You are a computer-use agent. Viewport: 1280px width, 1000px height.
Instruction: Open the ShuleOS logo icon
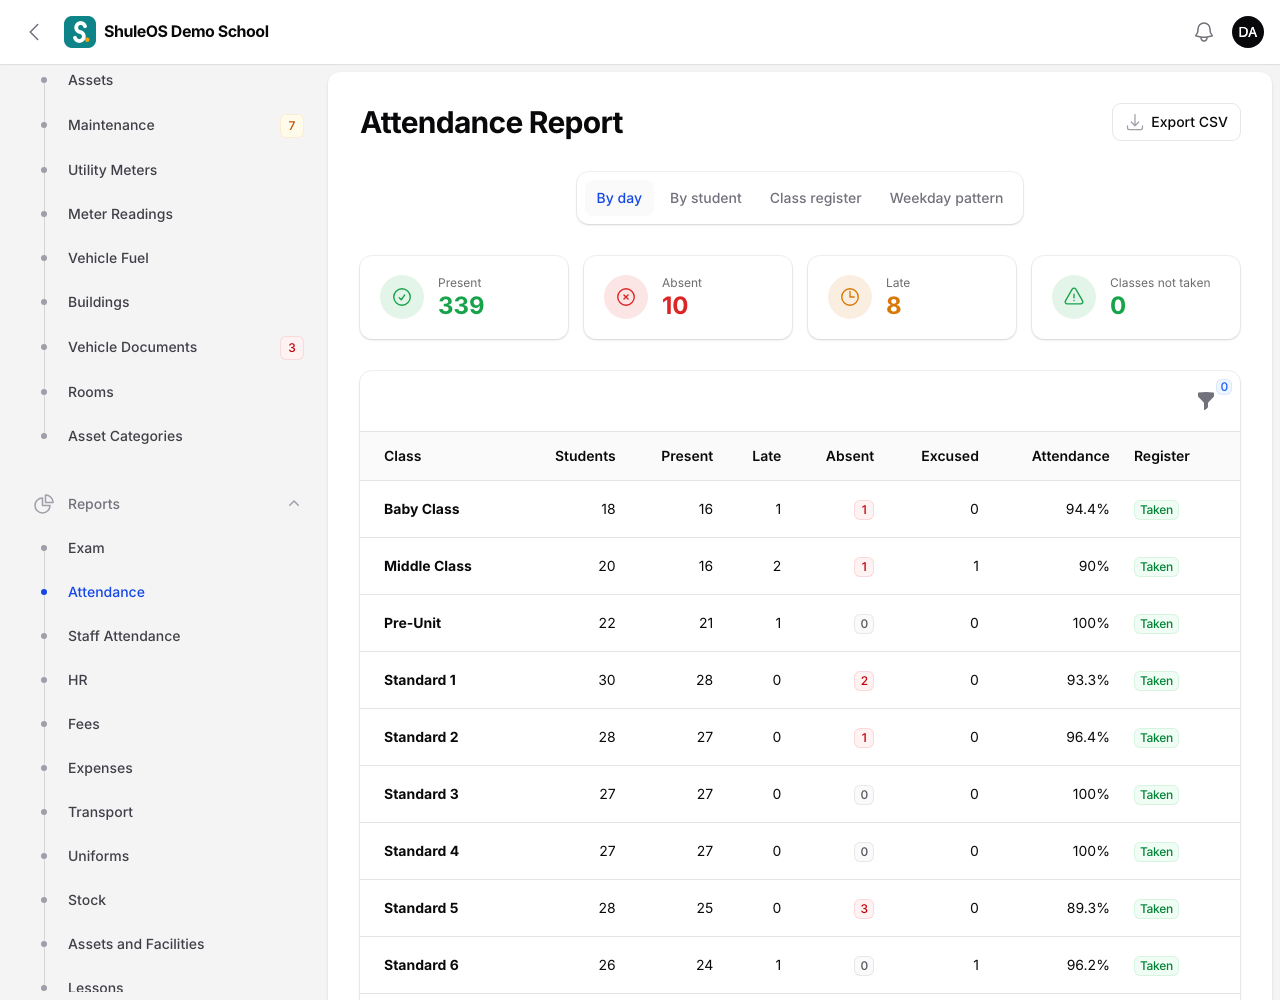[x=80, y=32]
